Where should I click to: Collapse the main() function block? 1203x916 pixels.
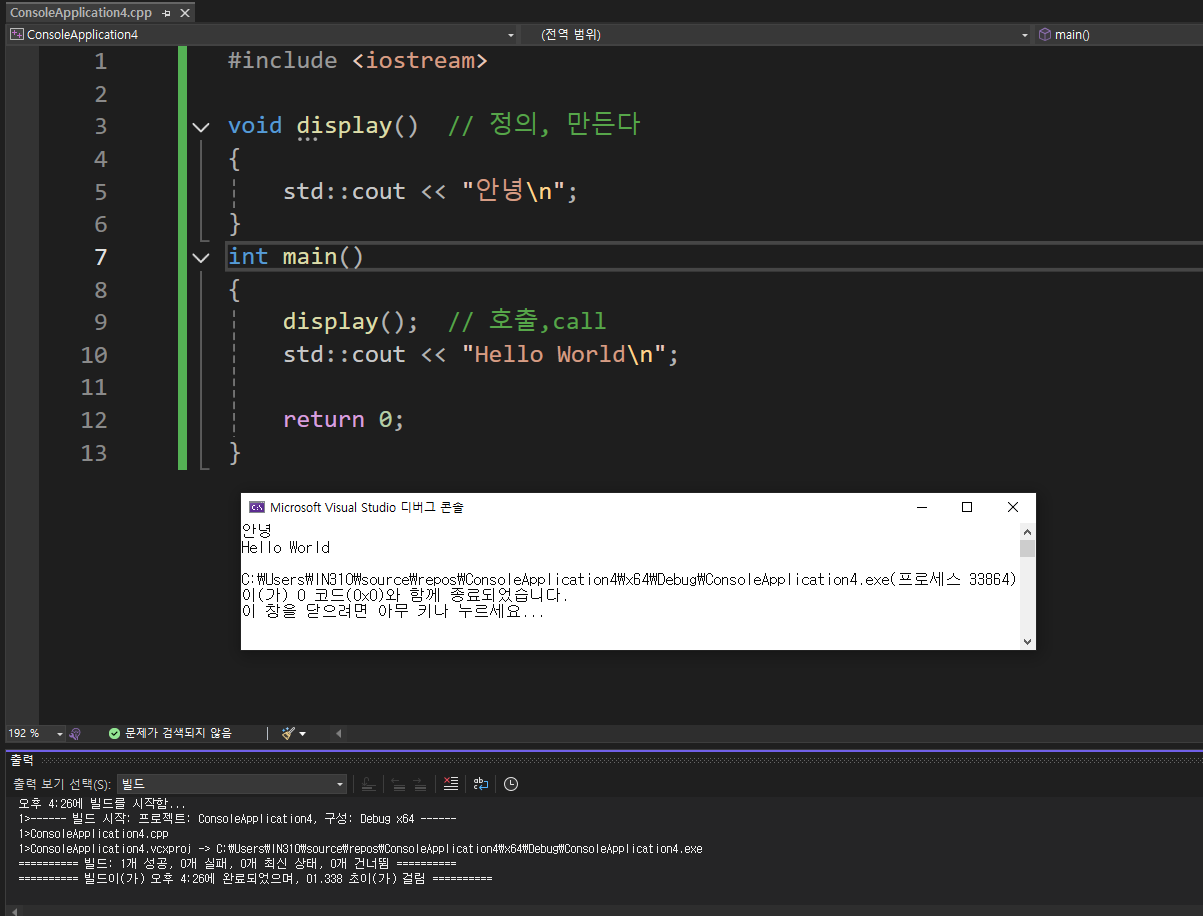click(201, 258)
